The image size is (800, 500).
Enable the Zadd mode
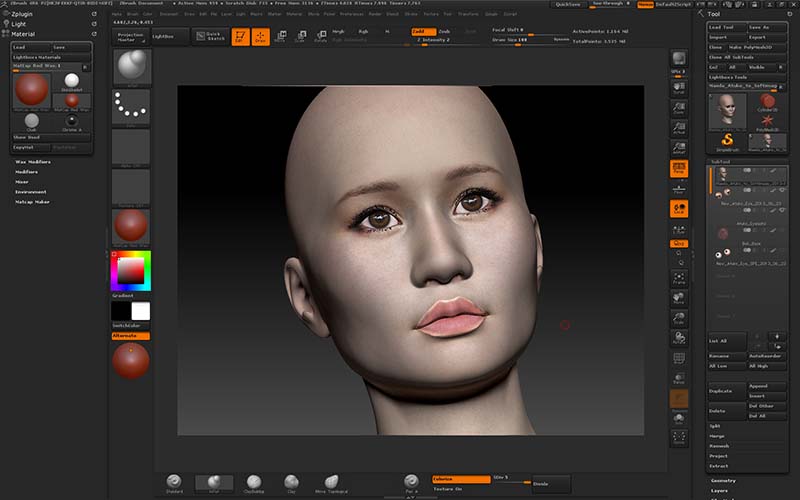point(423,32)
